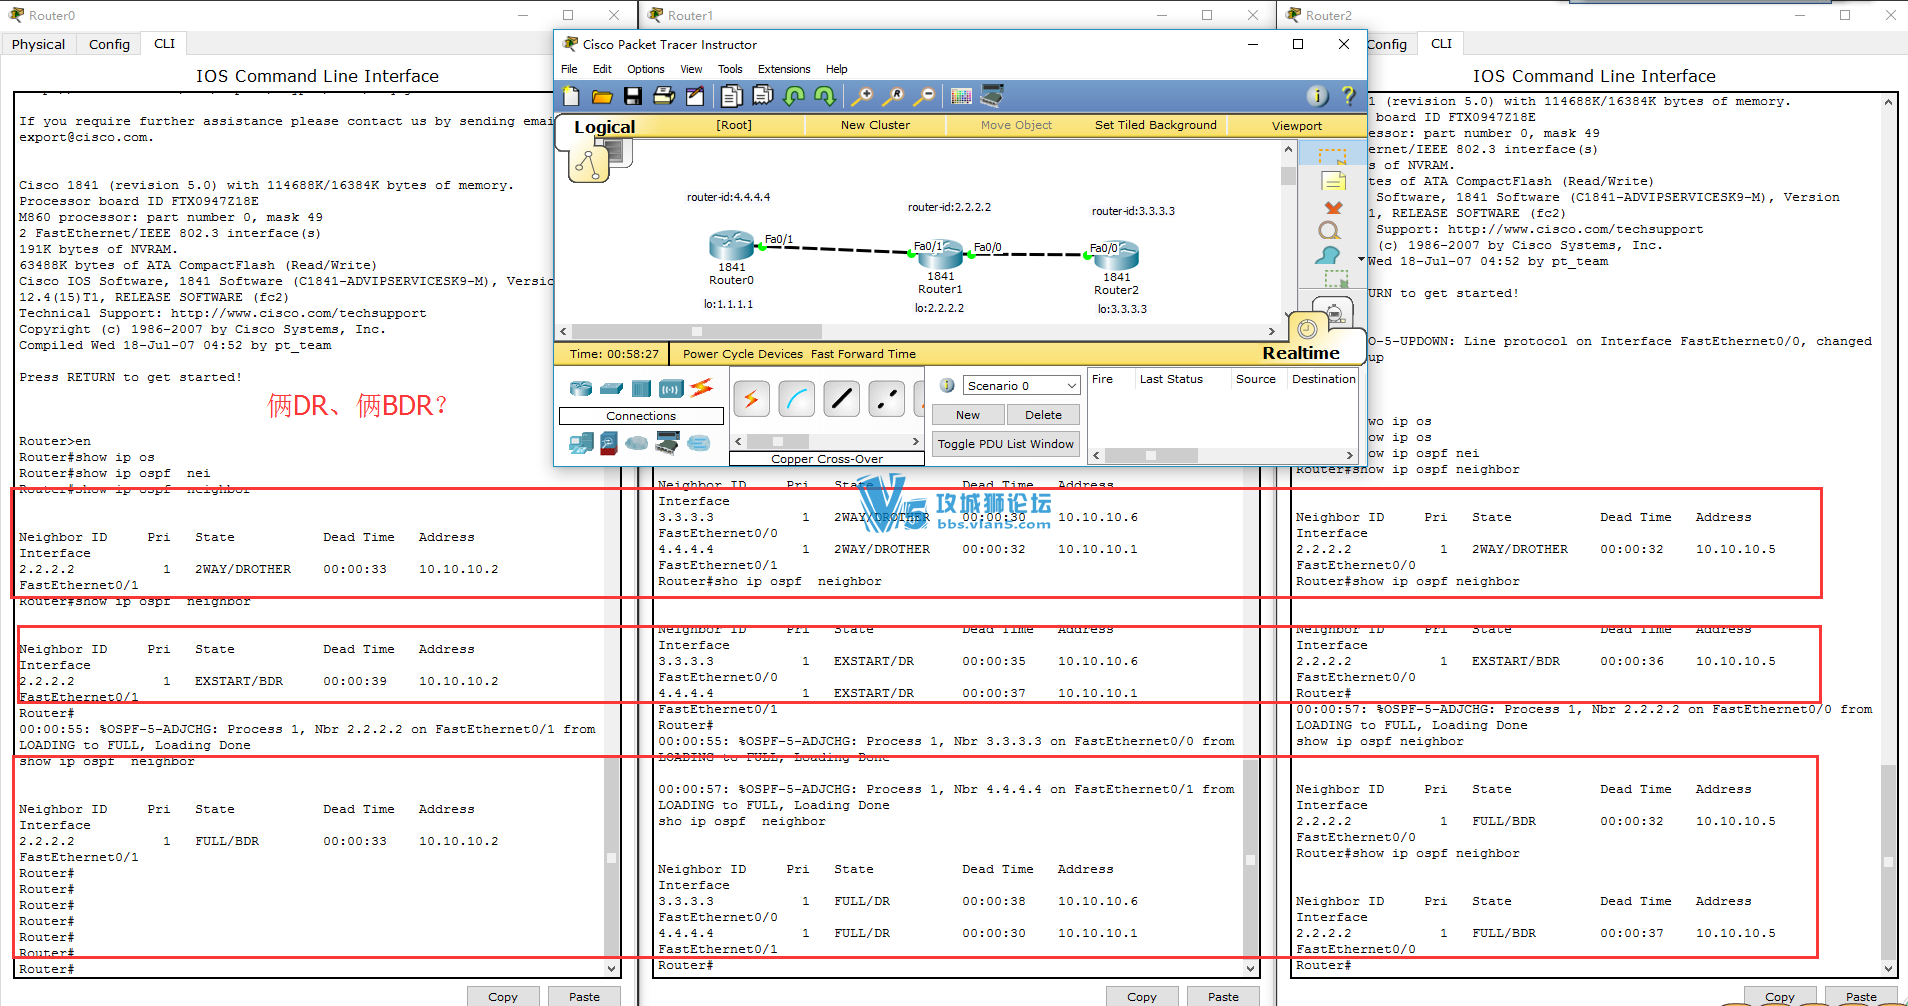This screenshot has width=1908, height=1006.
Task: Open the Edit menu
Action: pyautogui.click(x=602, y=69)
